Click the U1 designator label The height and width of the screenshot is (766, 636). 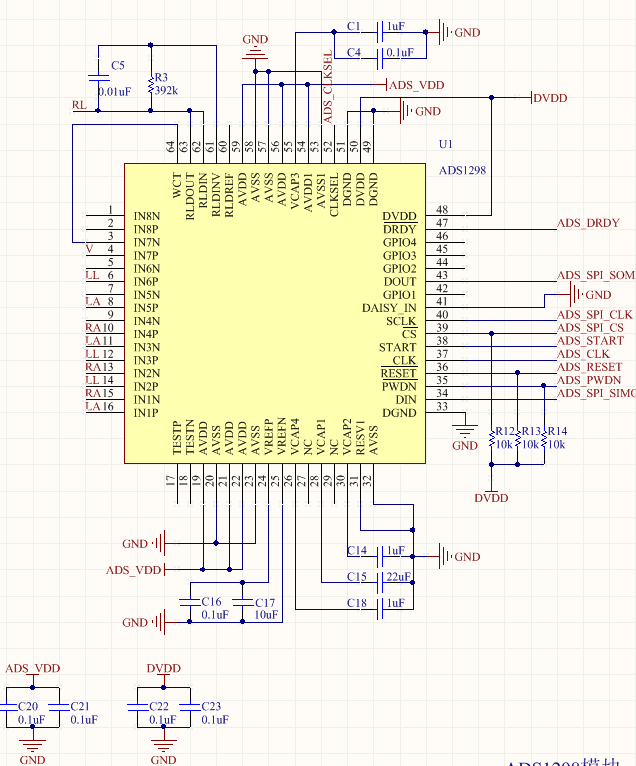coord(445,144)
